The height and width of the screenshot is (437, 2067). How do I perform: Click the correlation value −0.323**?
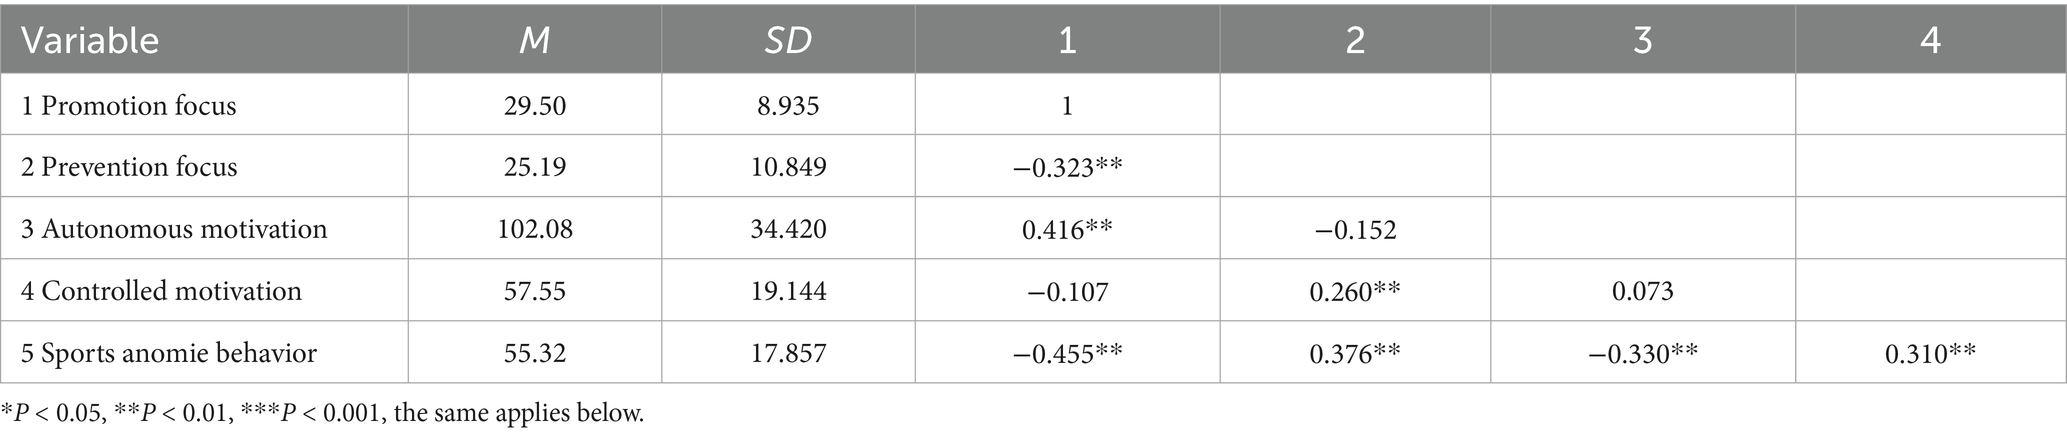(x=1067, y=166)
